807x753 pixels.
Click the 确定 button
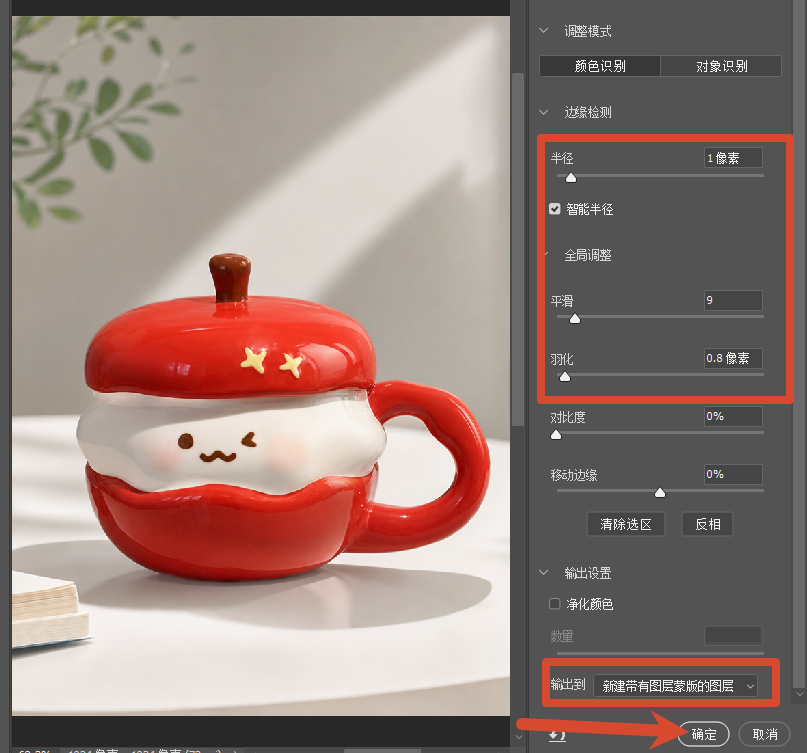(x=704, y=734)
